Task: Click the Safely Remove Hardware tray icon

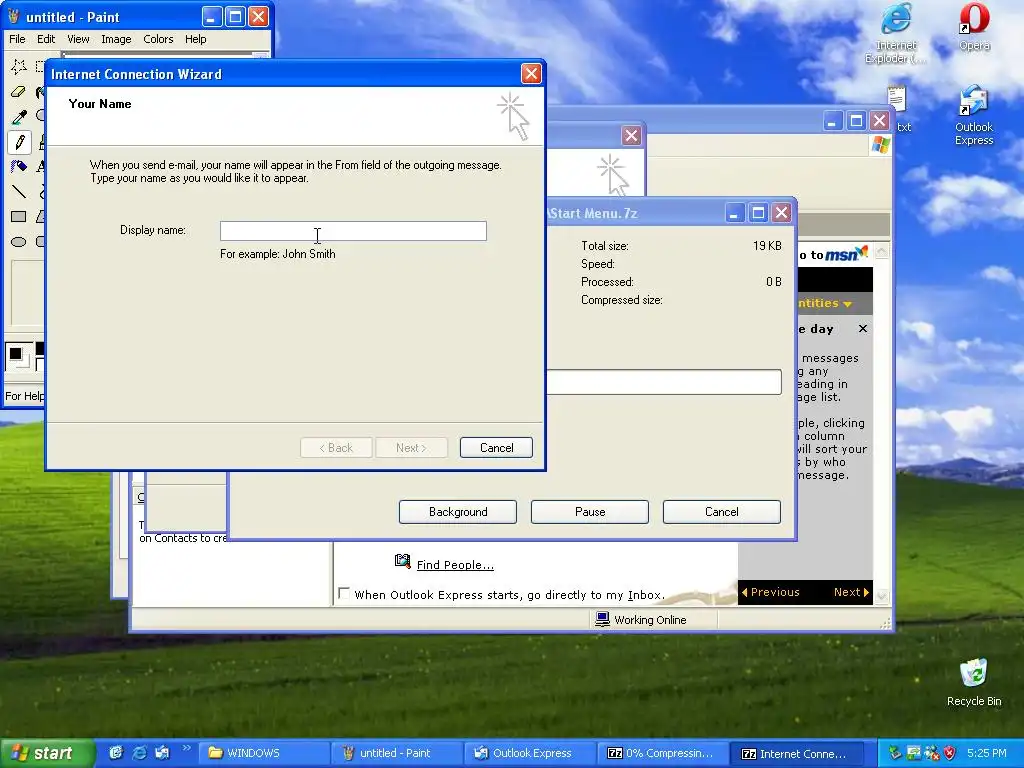Action: tap(895, 753)
